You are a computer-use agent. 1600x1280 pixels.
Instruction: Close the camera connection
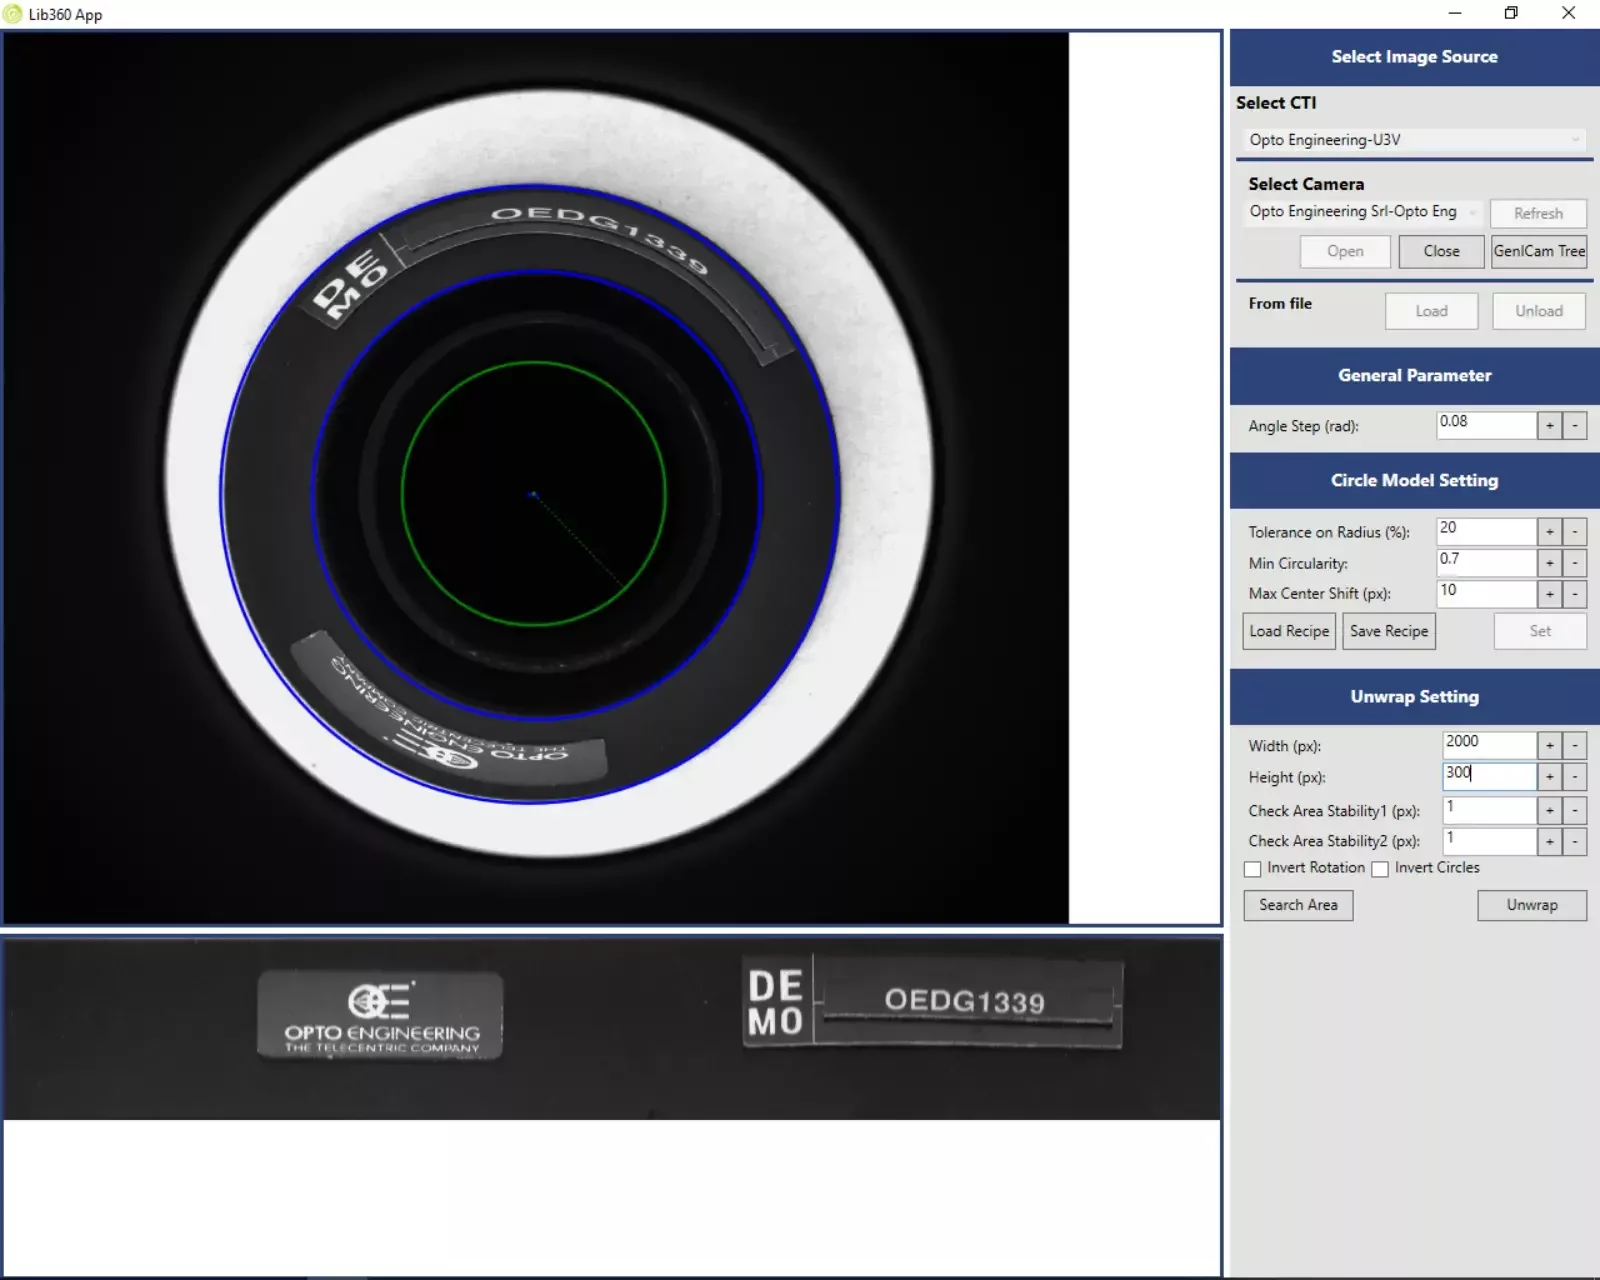(1441, 251)
